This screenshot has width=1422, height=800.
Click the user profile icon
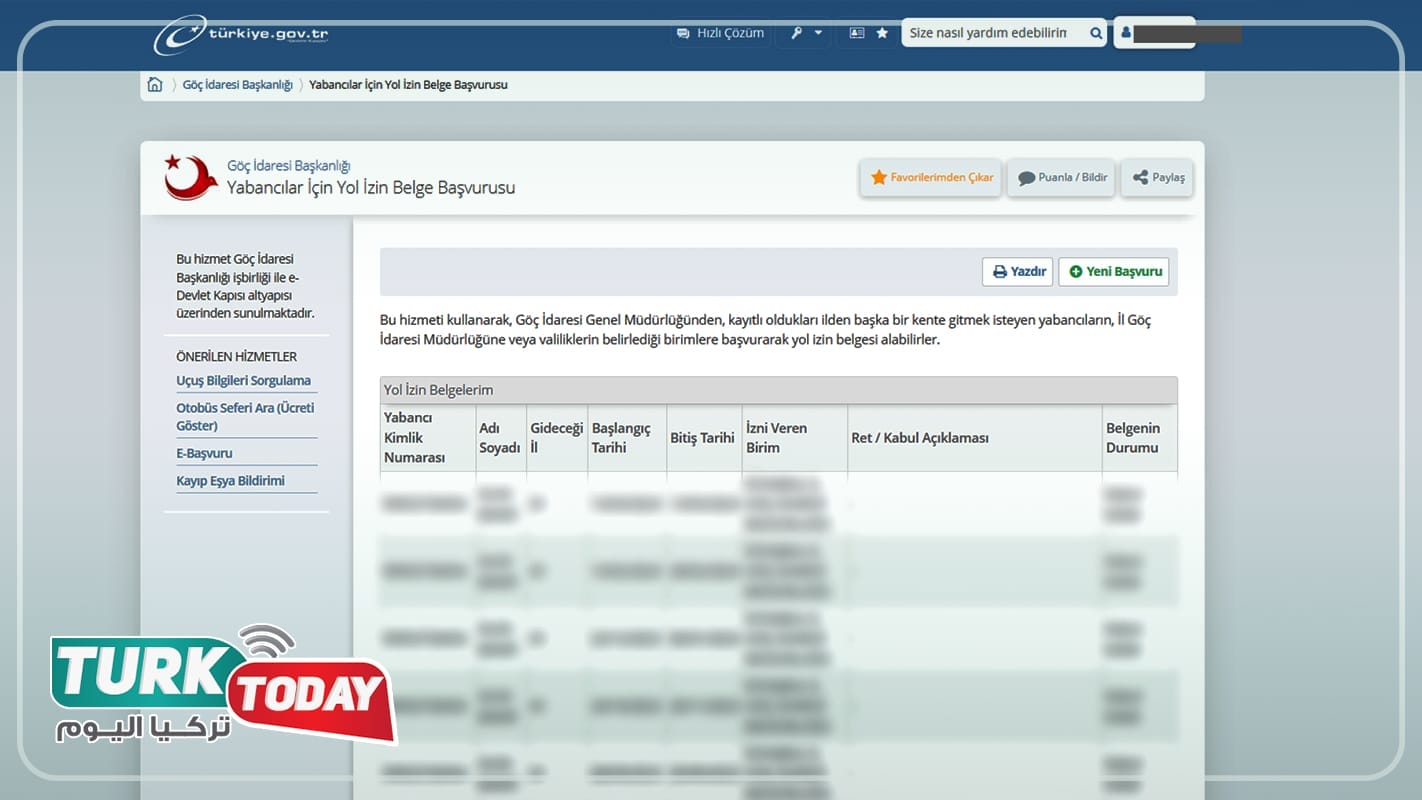tap(1126, 33)
